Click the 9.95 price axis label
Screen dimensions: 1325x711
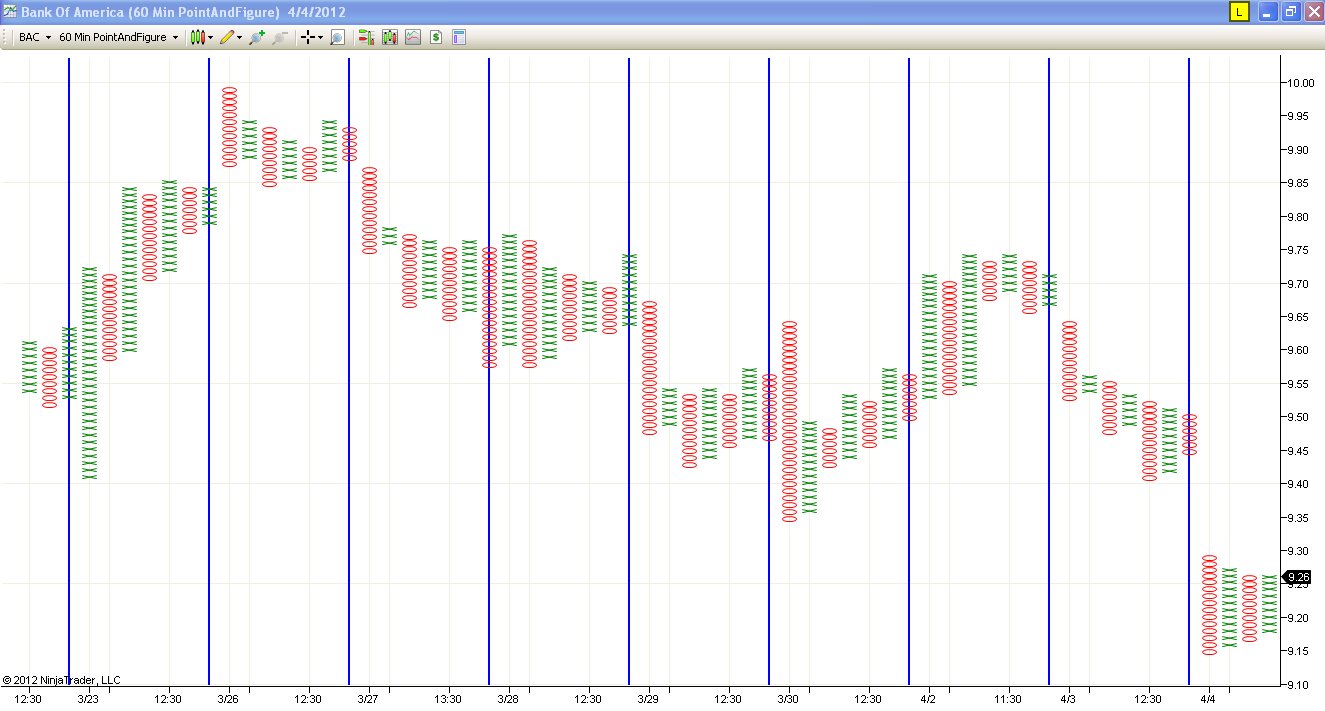tap(1299, 116)
